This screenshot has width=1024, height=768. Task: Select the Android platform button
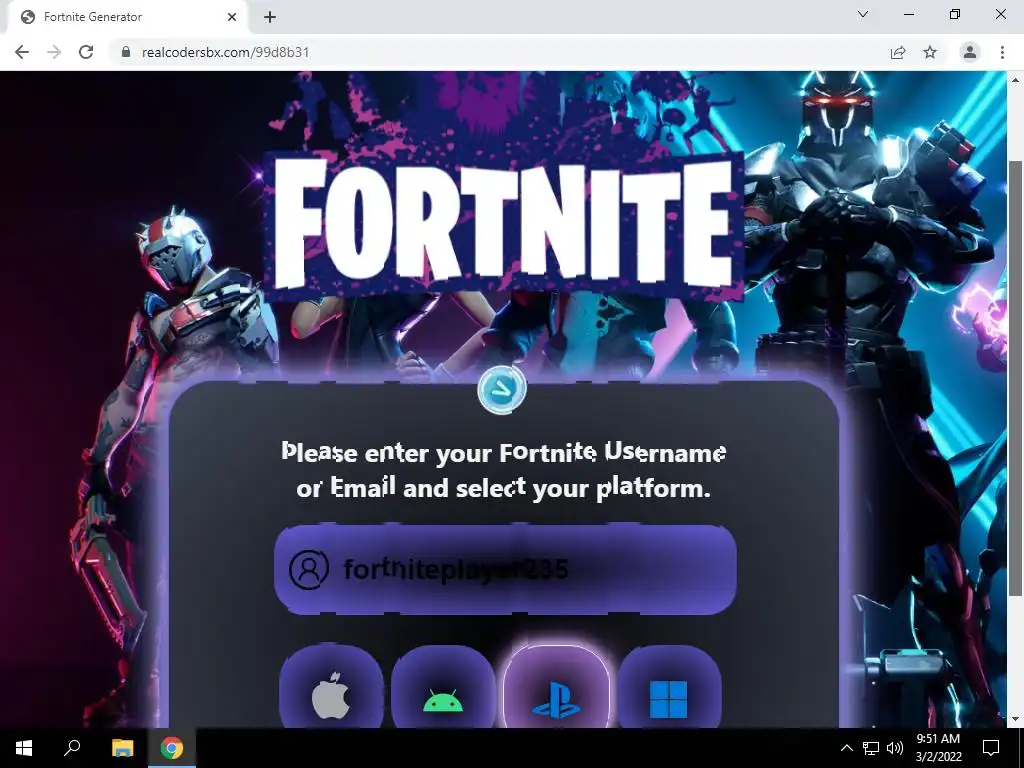pos(443,687)
